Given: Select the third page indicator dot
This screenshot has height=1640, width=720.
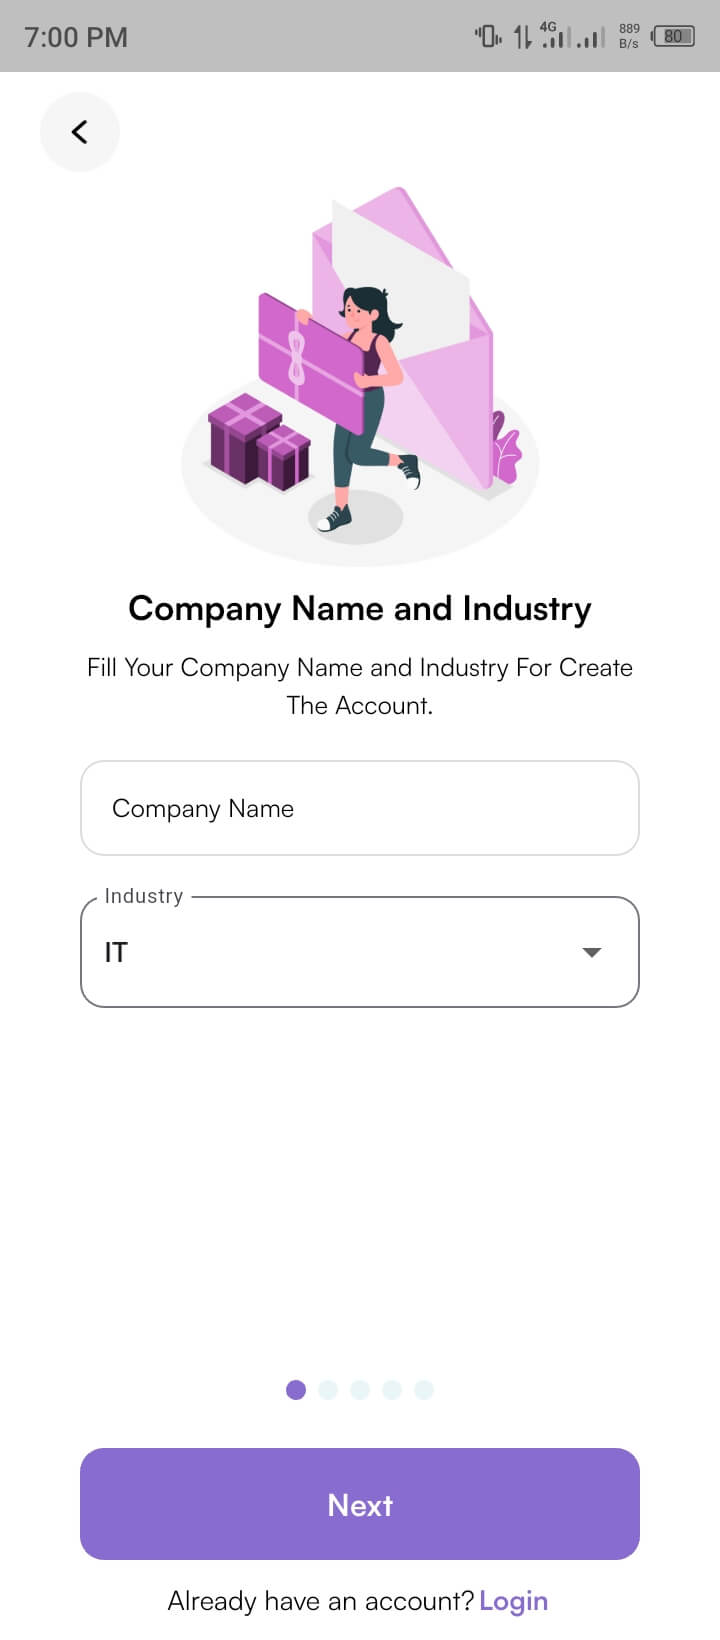Looking at the screenshot, I should pyautogui.click(x=360, y=1389).
